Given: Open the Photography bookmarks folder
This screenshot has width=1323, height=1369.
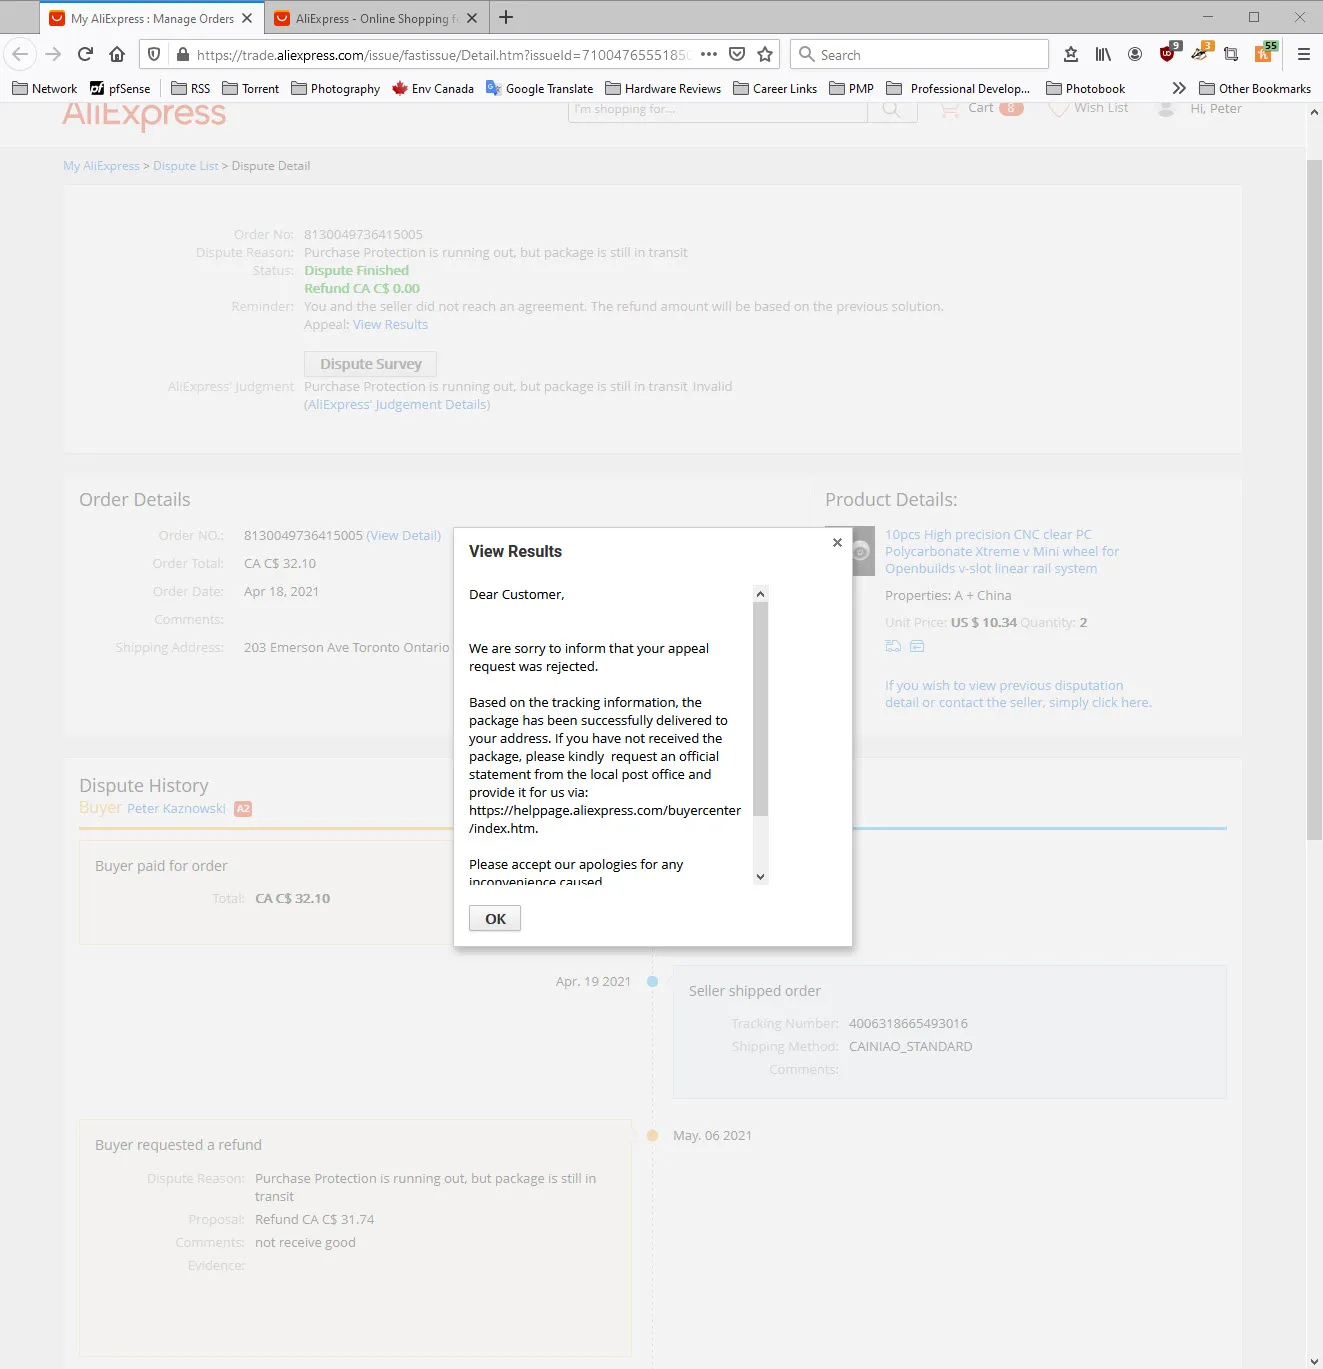Looking at the screenshot, I should point(336,88).
